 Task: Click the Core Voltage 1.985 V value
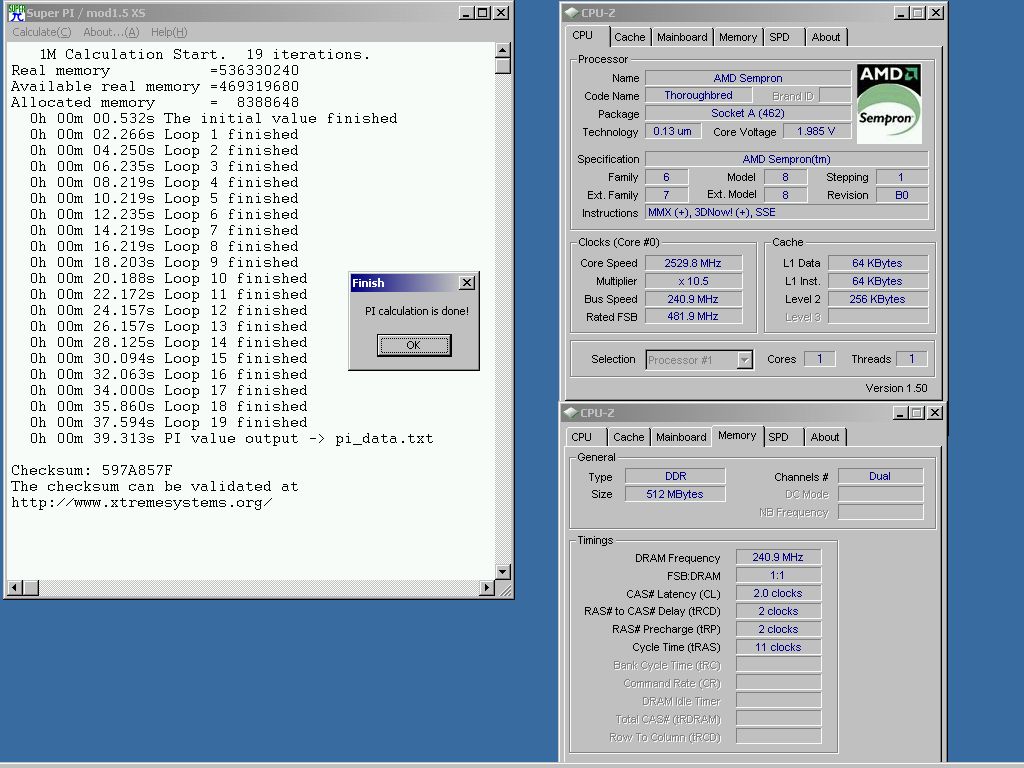click(x=816, y=131)
